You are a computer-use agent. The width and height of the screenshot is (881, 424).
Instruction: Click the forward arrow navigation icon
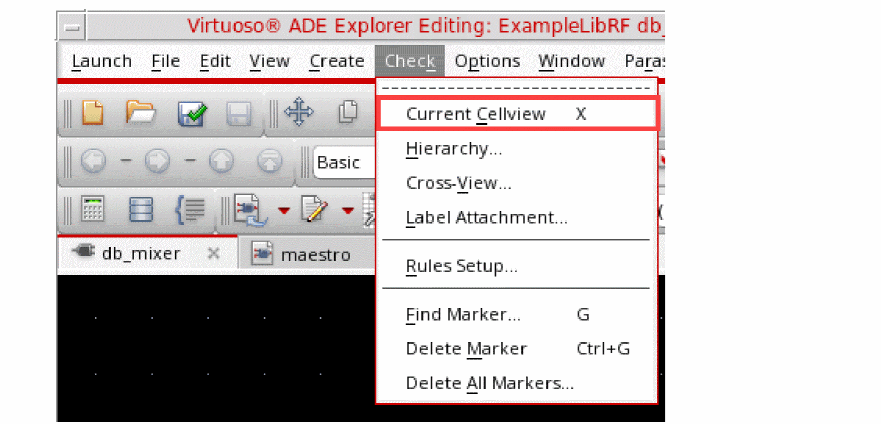(156, 162)
